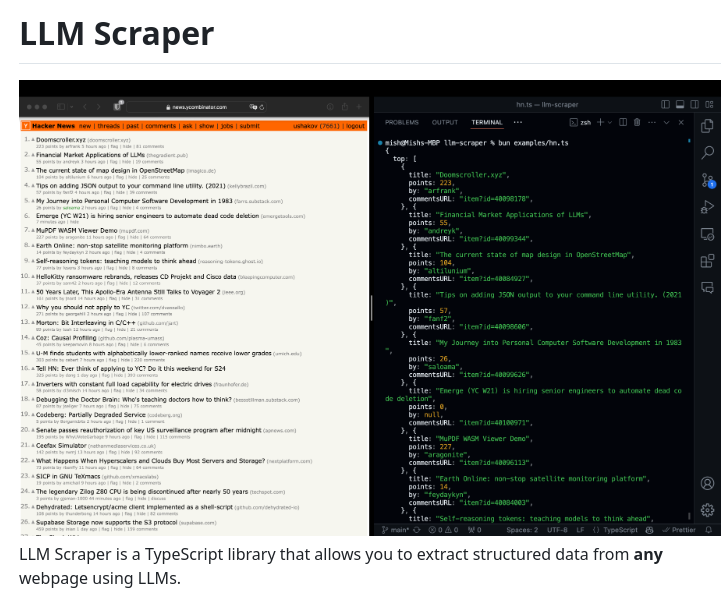
Task: Open the Manage gear icon
Action: [707, 509]
